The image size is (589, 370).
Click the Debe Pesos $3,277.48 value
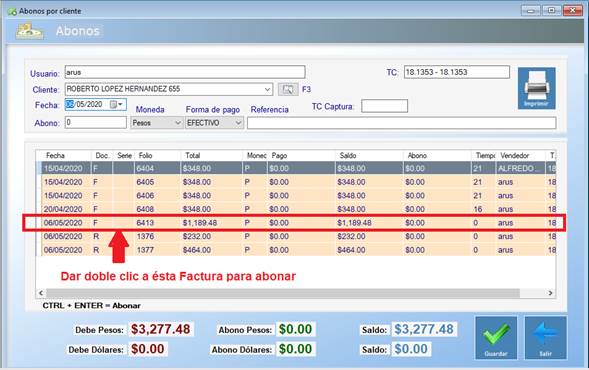160,329
